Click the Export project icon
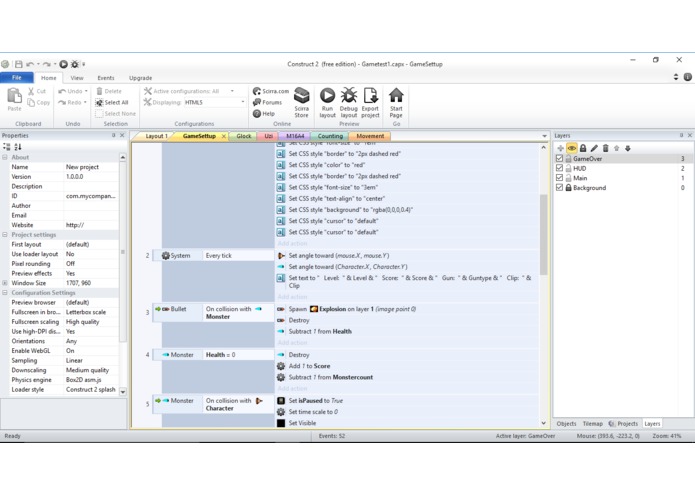Screen dimensions: 695x494 click(x=370, y=102)
